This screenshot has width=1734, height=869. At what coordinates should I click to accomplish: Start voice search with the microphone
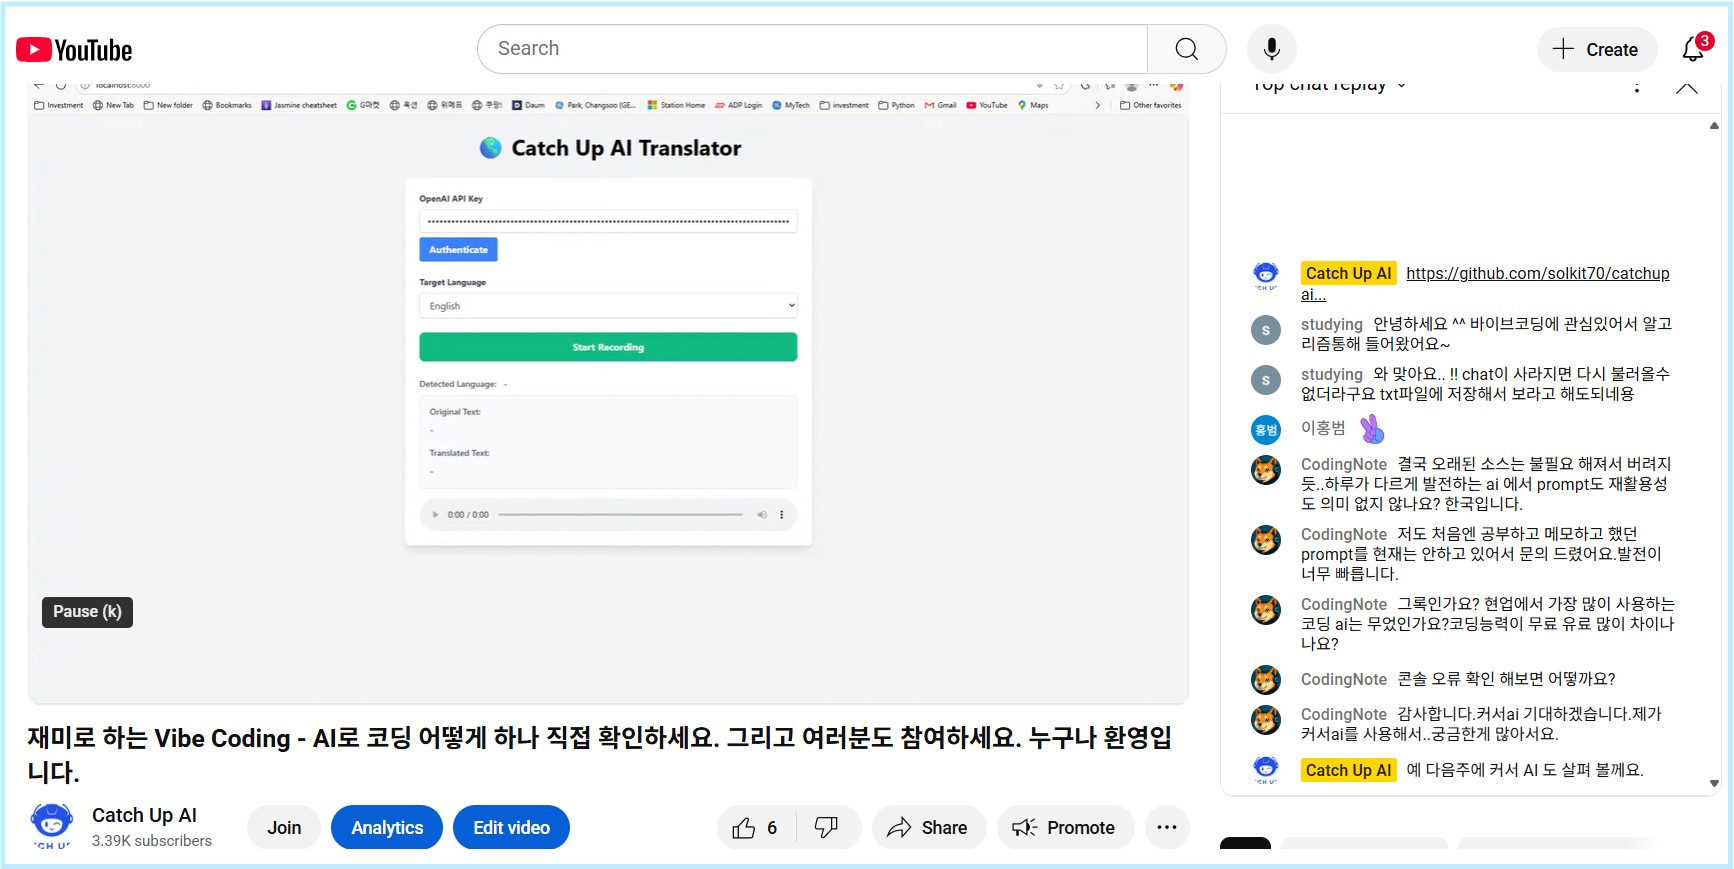click(1272, 49)
